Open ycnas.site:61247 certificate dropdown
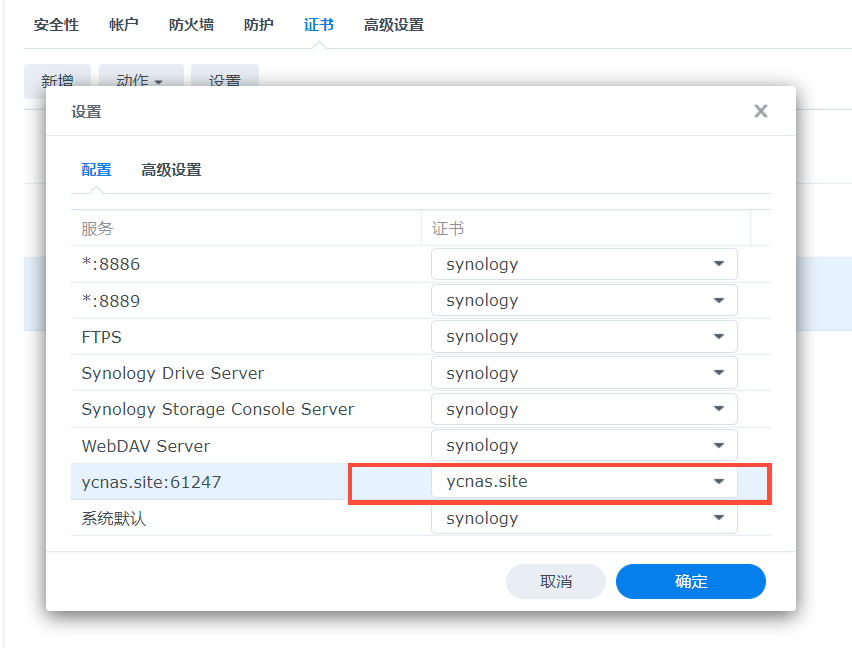This screenshot has width=852, height=648. pos(584,482)
